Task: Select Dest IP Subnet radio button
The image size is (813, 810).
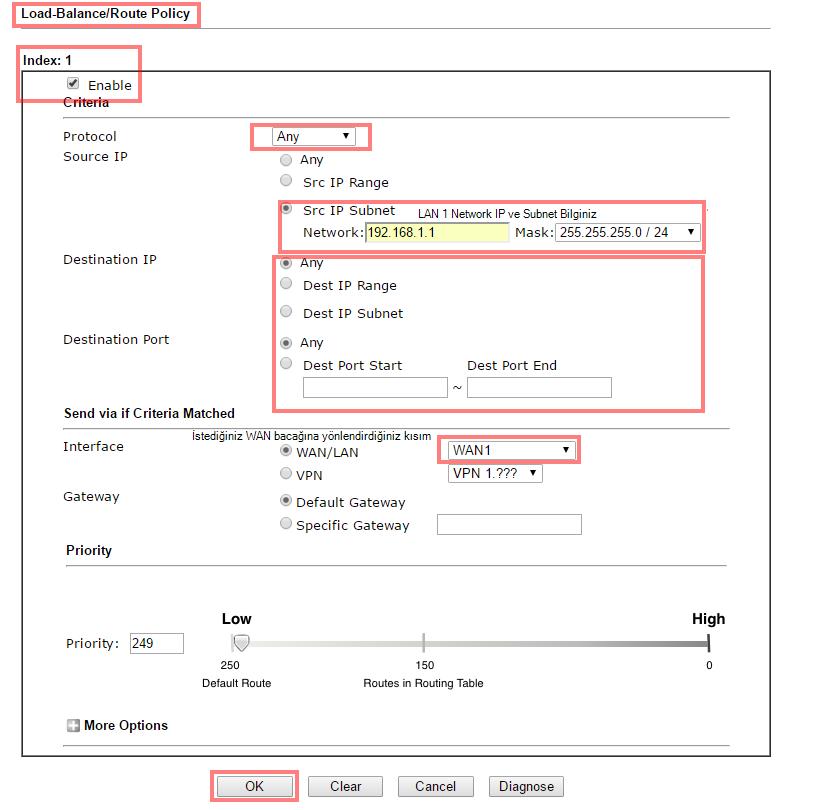Action: click(287, 312)
